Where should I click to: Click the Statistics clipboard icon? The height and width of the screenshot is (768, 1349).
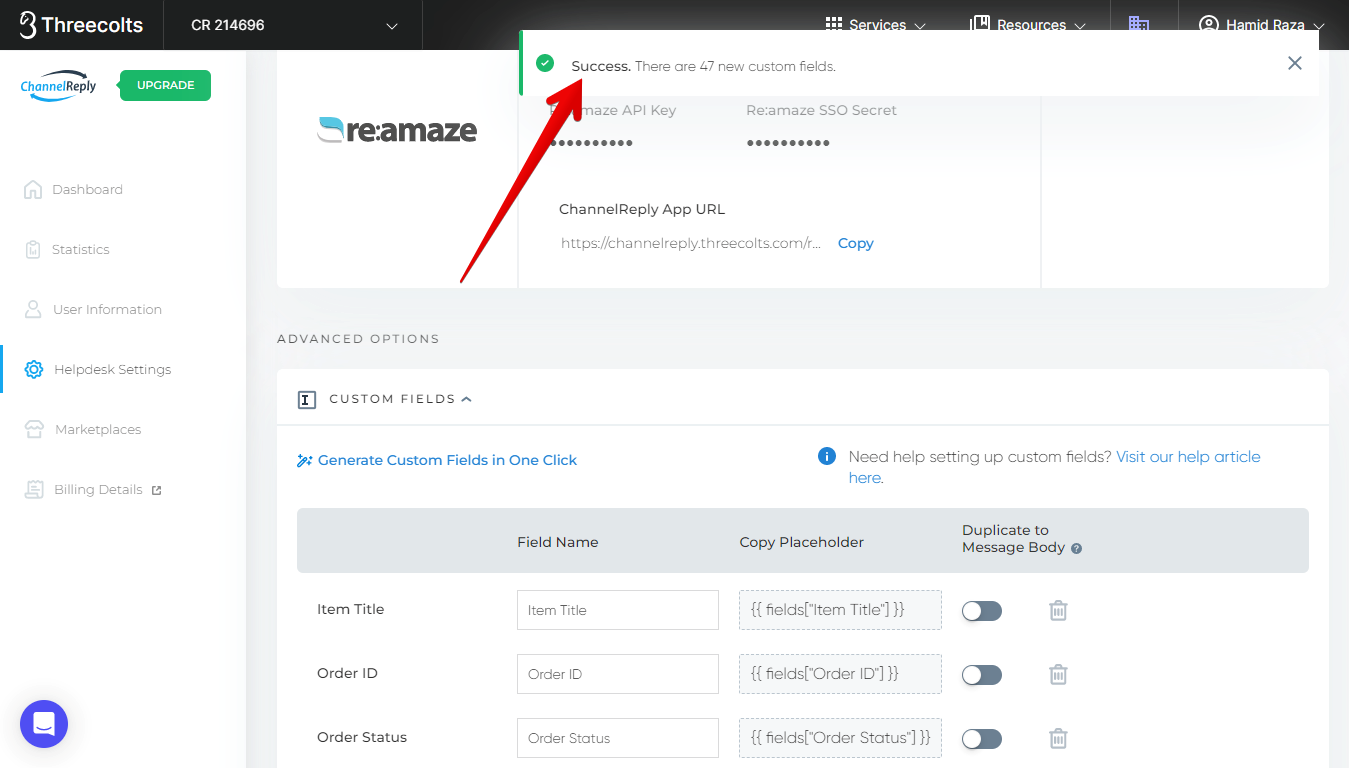(33, 249)
